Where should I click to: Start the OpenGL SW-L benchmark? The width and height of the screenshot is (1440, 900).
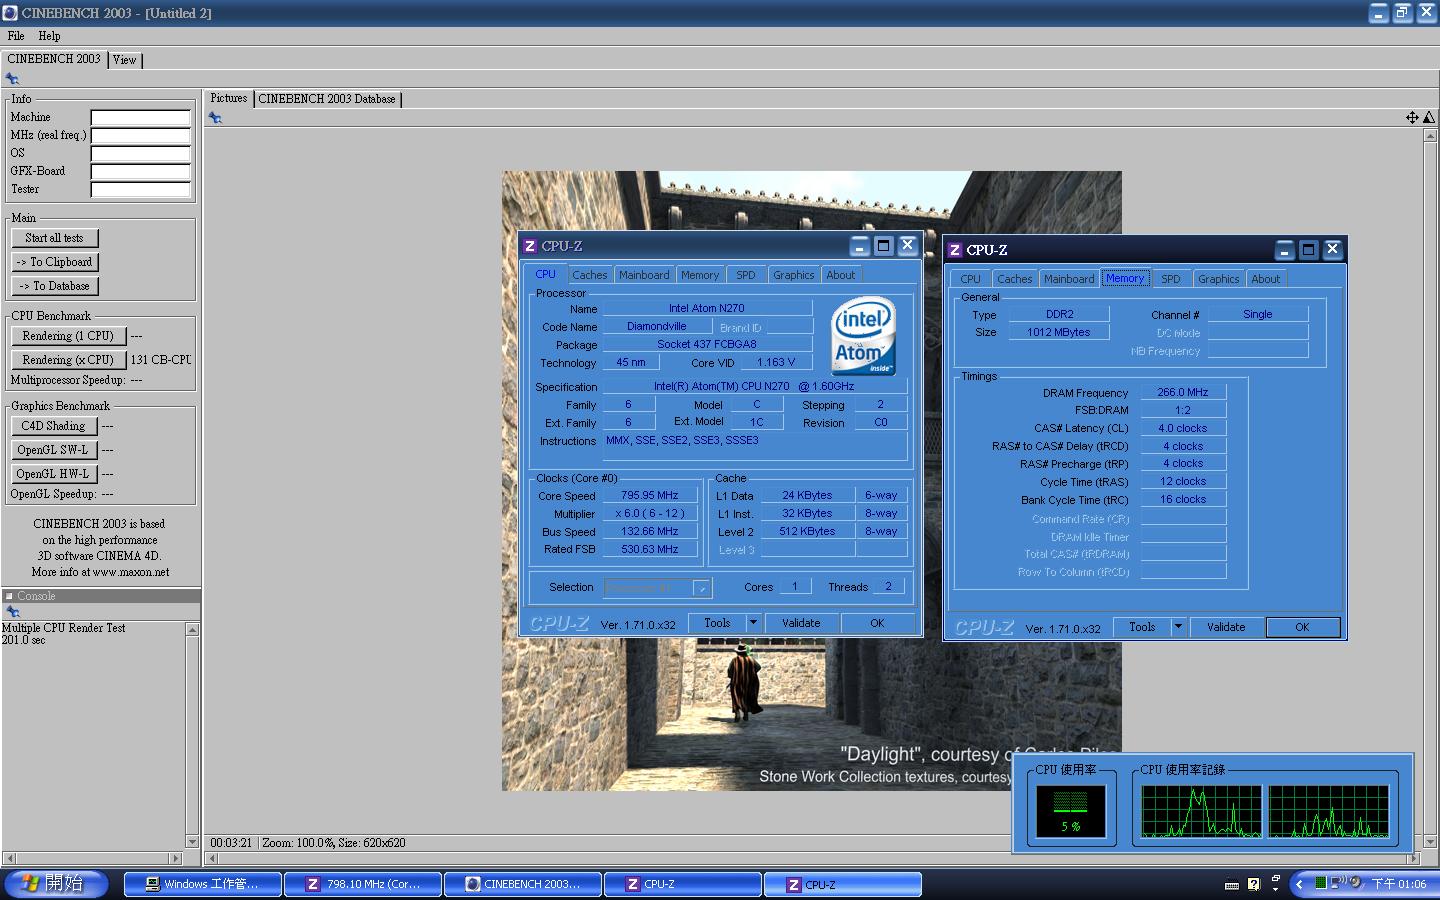(54, 450)
